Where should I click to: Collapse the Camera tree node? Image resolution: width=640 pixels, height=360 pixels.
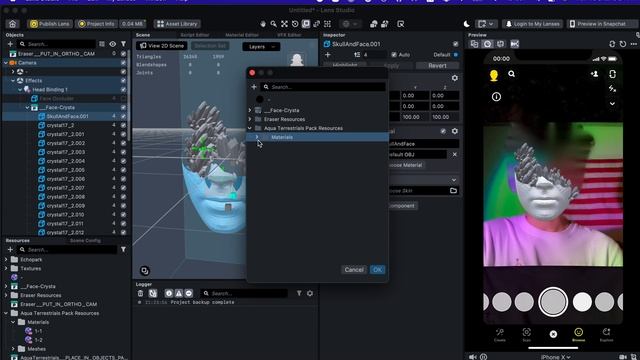click(x=6, y=63)
